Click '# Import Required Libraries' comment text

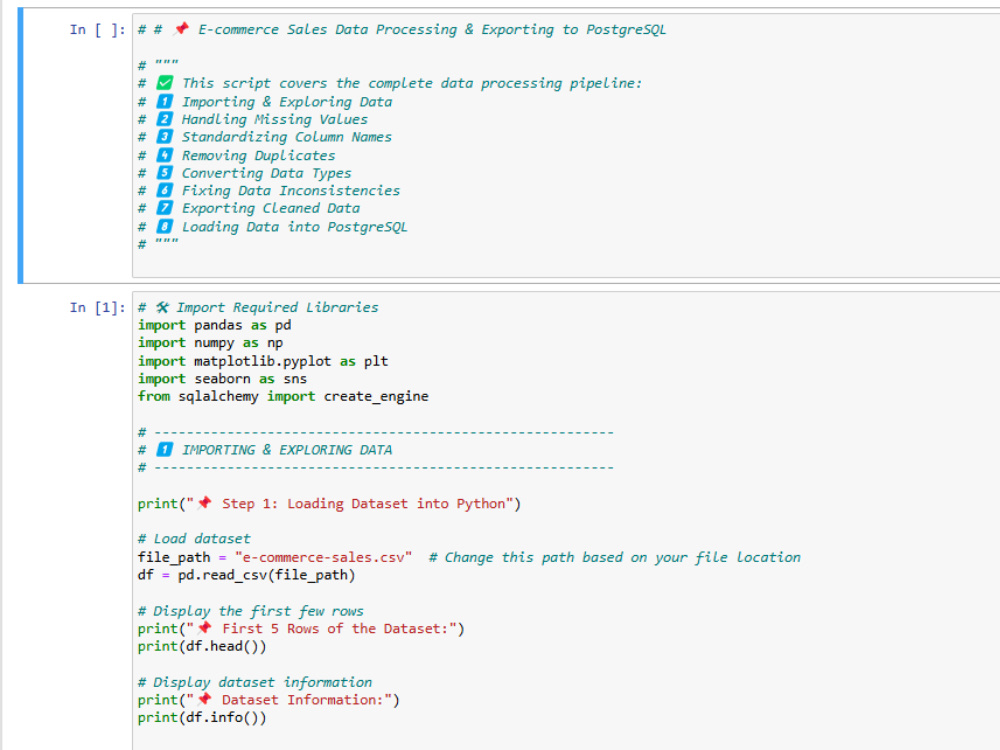pyautogui.click(x=258, y=307)
